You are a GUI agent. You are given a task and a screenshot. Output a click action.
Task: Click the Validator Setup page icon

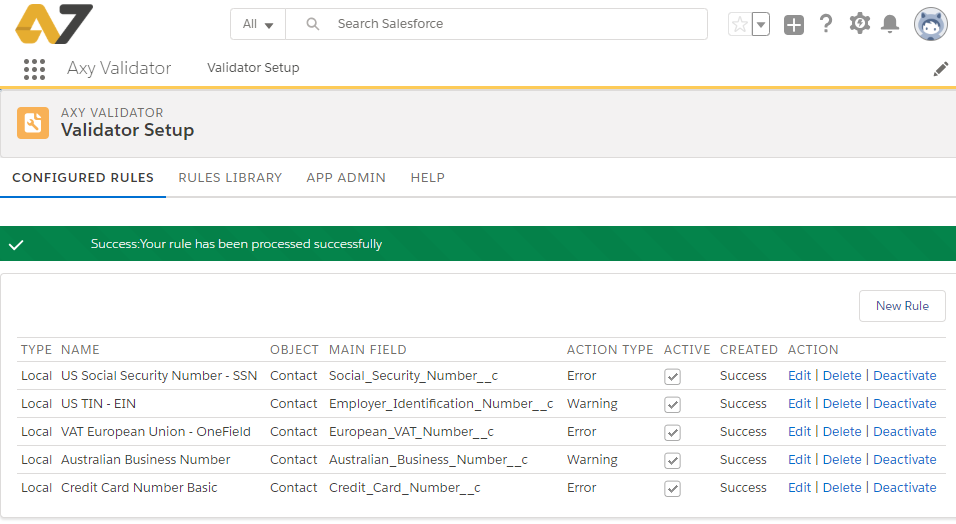[33, 123]
